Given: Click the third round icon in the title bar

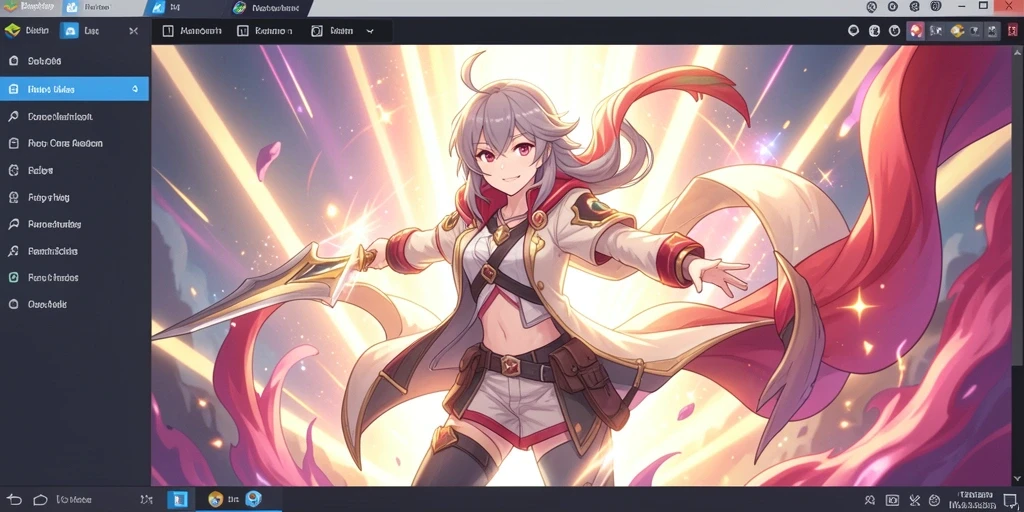Looking at the screenshot, I should pos(914,7).
